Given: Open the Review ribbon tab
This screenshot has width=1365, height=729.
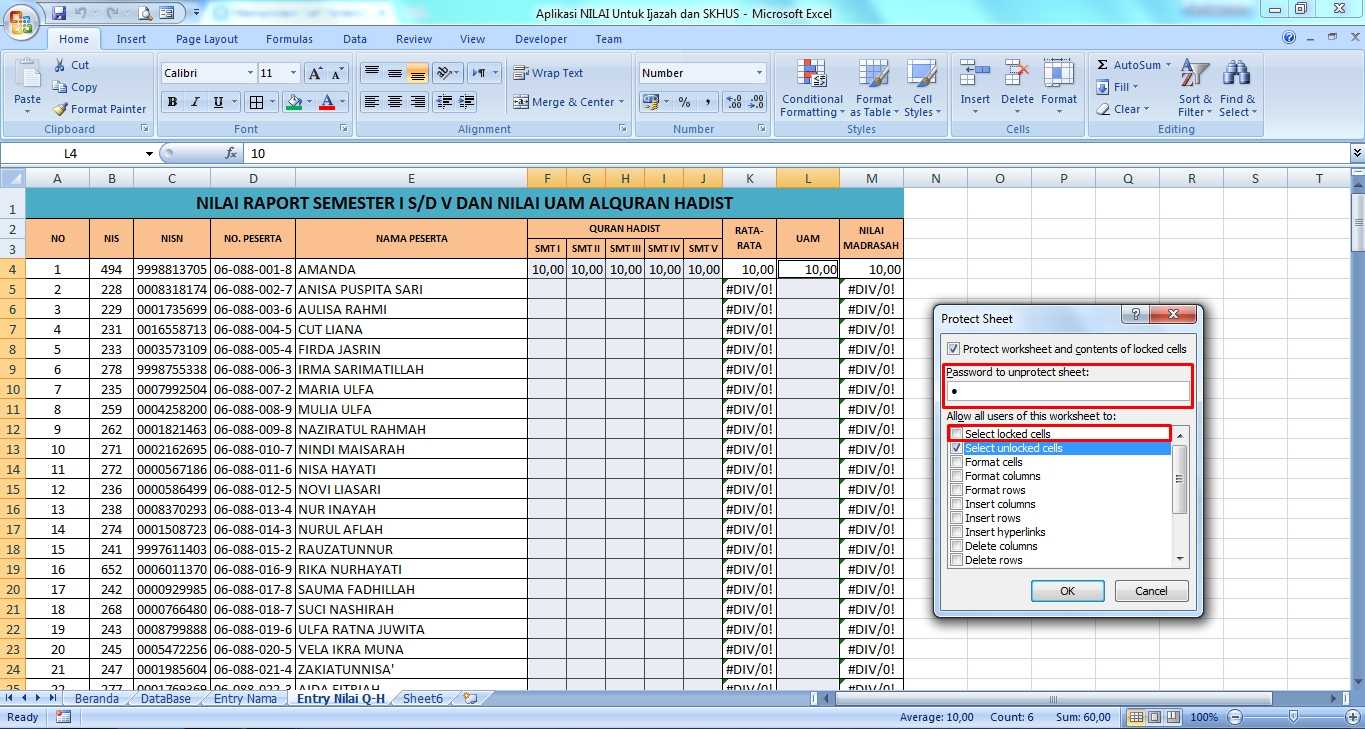Looking at the screenshot, I should 414,39.
